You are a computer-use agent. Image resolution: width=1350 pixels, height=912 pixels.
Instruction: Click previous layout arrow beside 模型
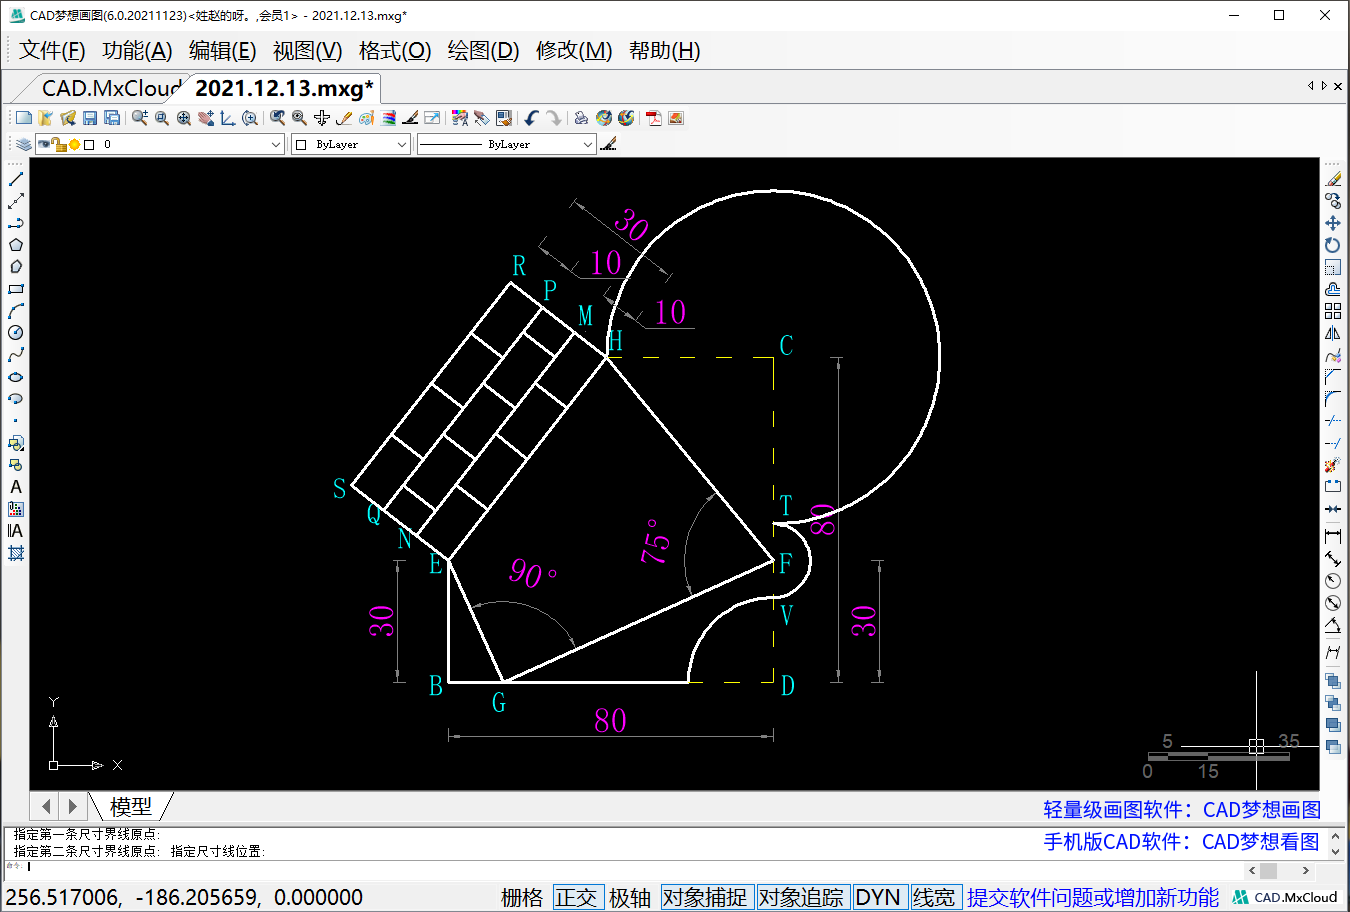click(46, 805)
